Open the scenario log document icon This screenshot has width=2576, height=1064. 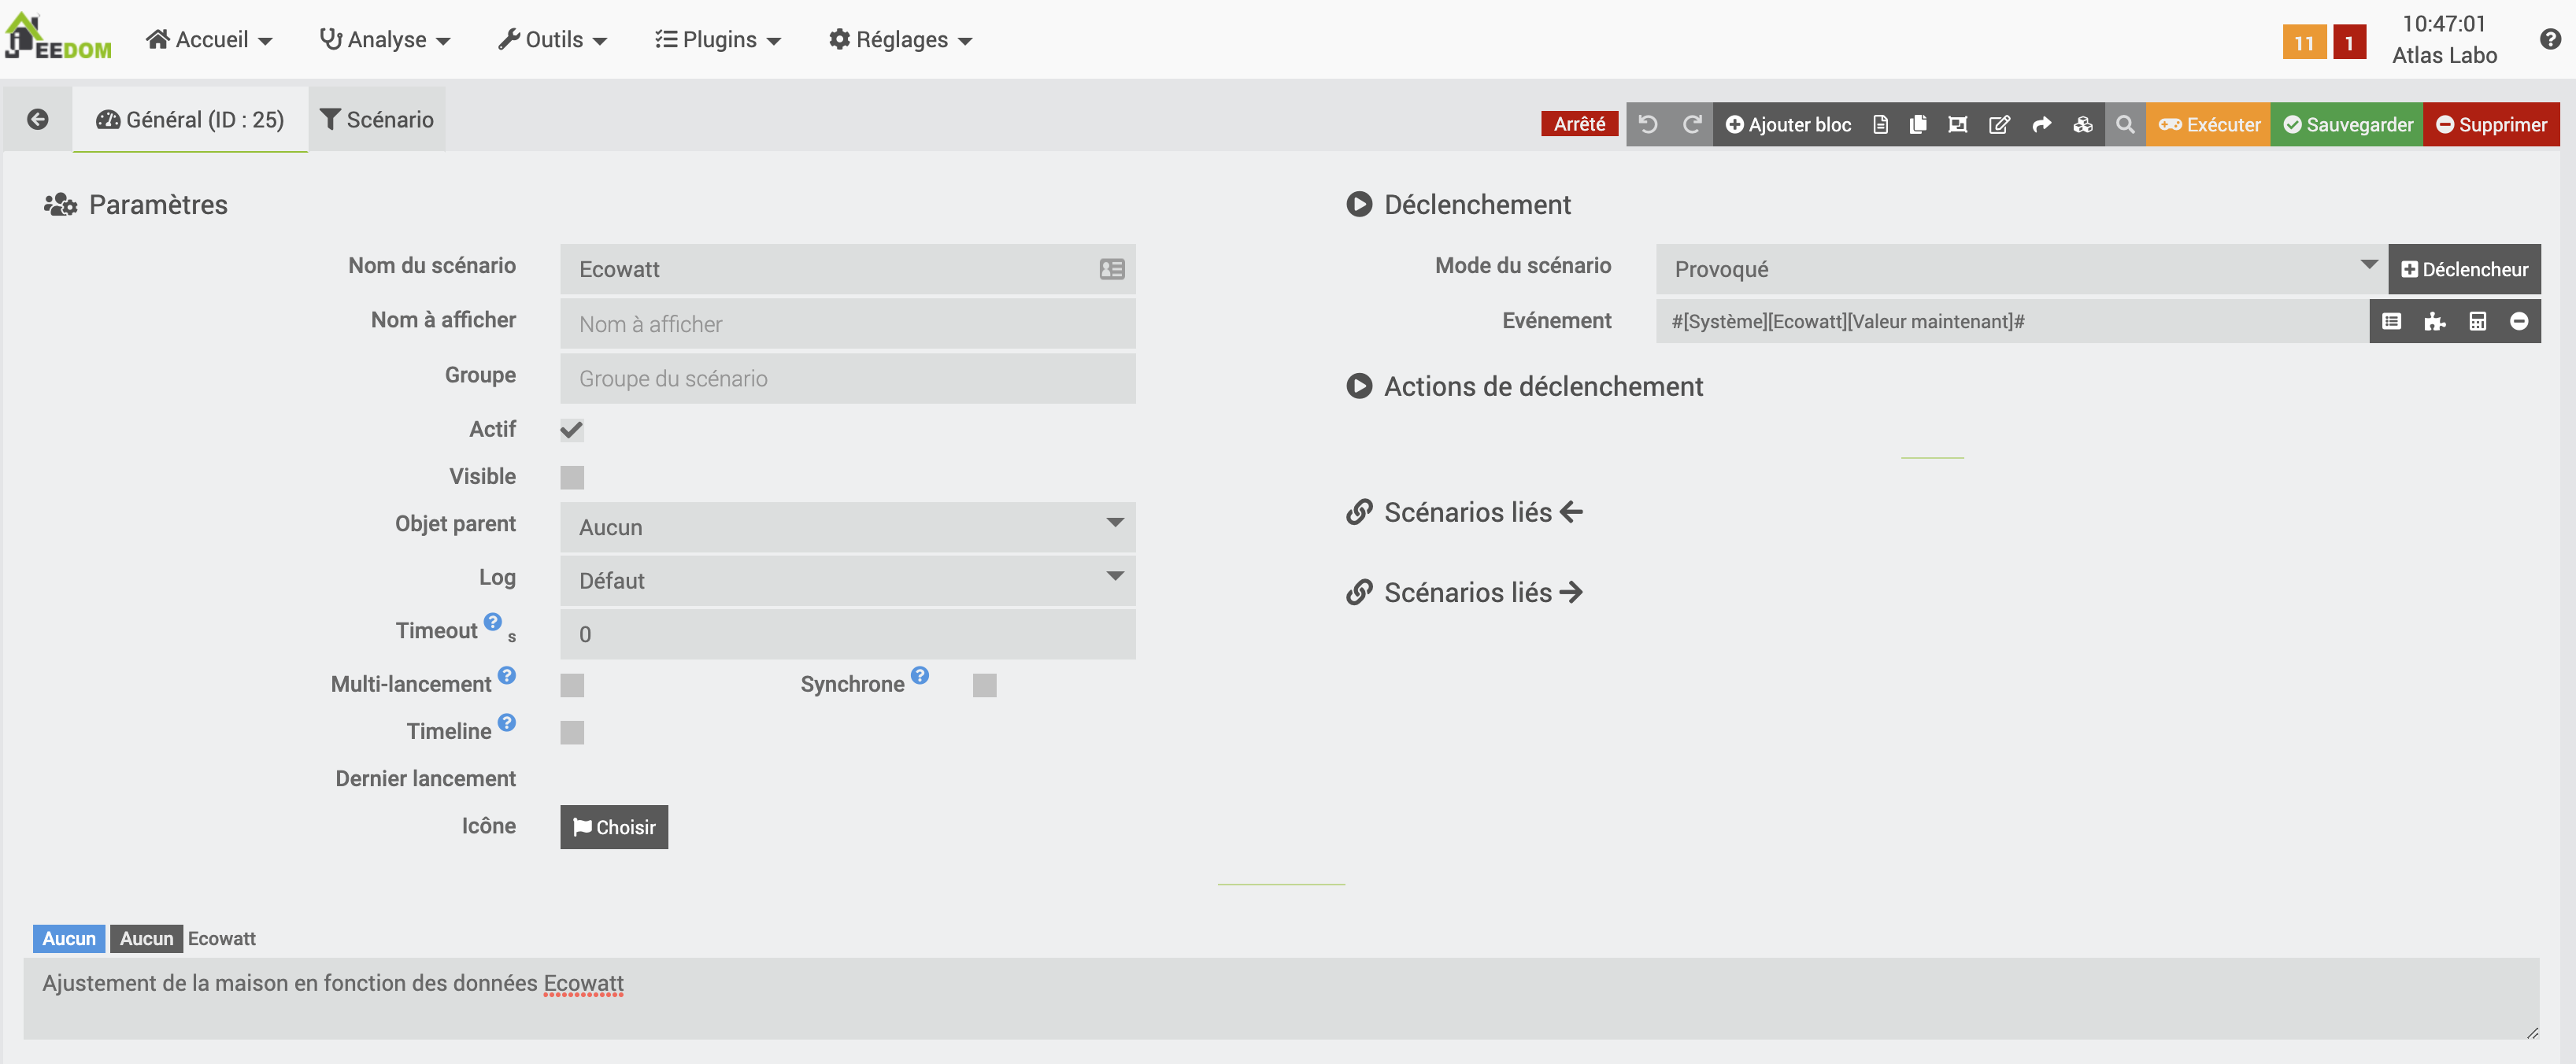click(x=1880, y=124)
